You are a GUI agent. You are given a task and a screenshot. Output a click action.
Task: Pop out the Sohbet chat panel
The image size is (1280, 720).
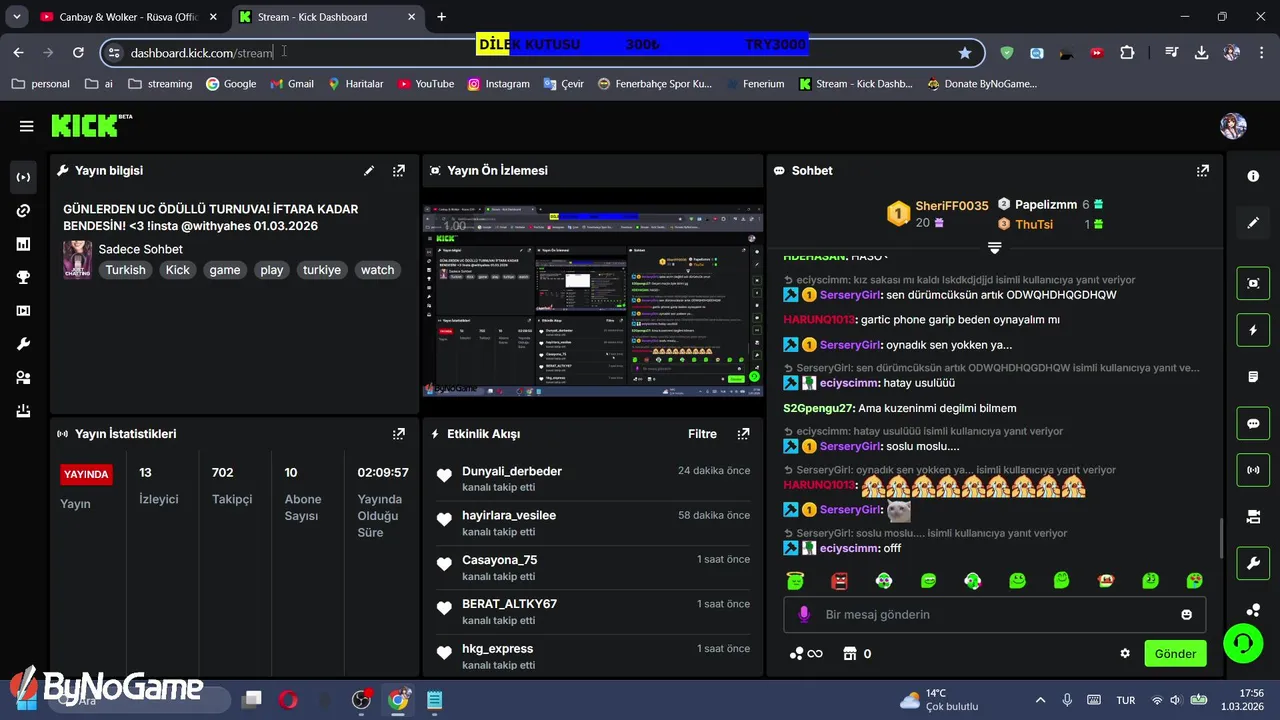pos(1203,171)
